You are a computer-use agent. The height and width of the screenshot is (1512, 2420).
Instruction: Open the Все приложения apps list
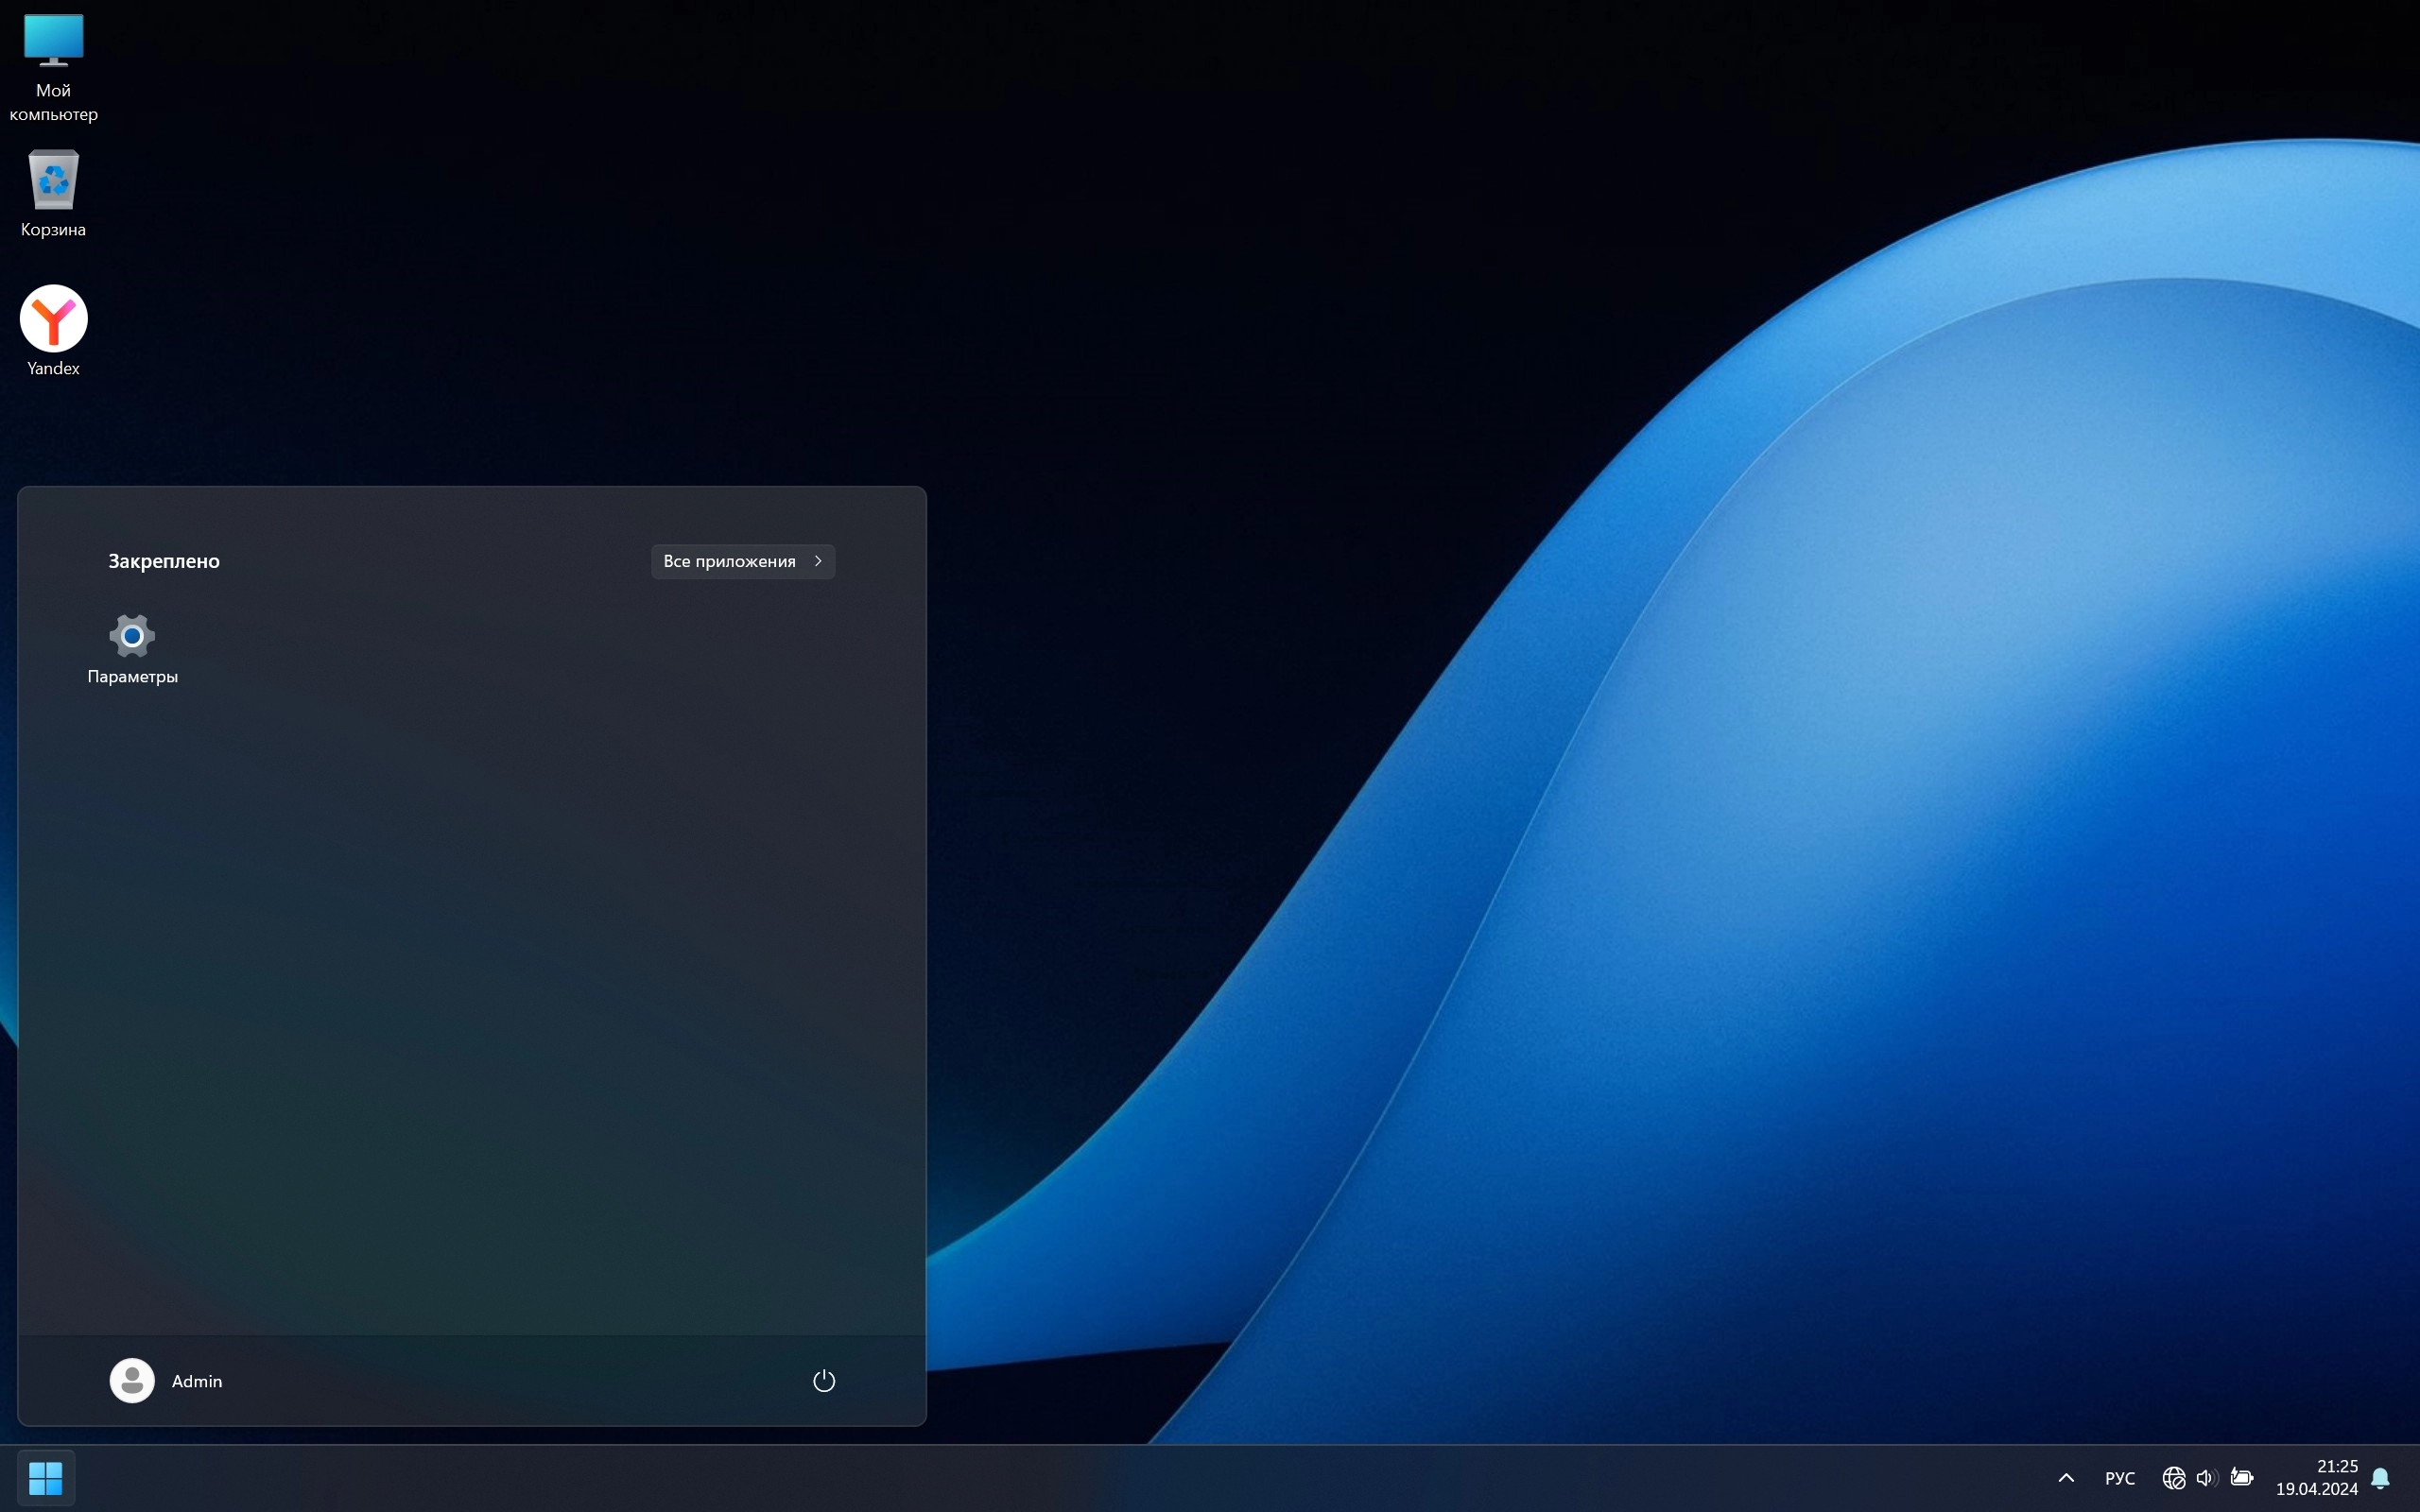(730, 561)
